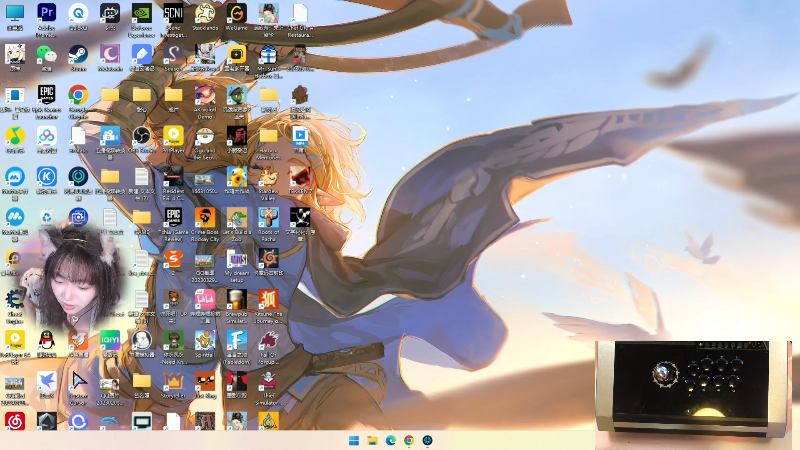Open the green WeChat desktop icon
The height and width of the screenshot is (450, 800).
(46, 54)
